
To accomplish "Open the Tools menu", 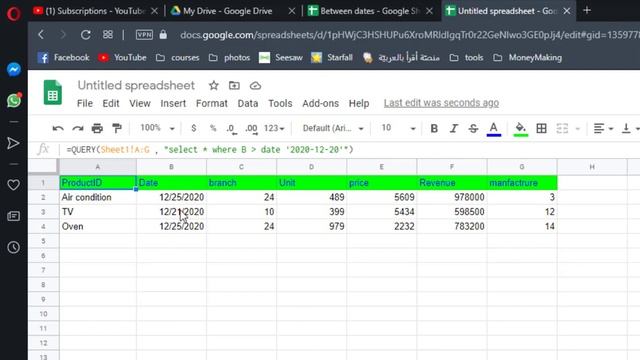I will [280, 104].
